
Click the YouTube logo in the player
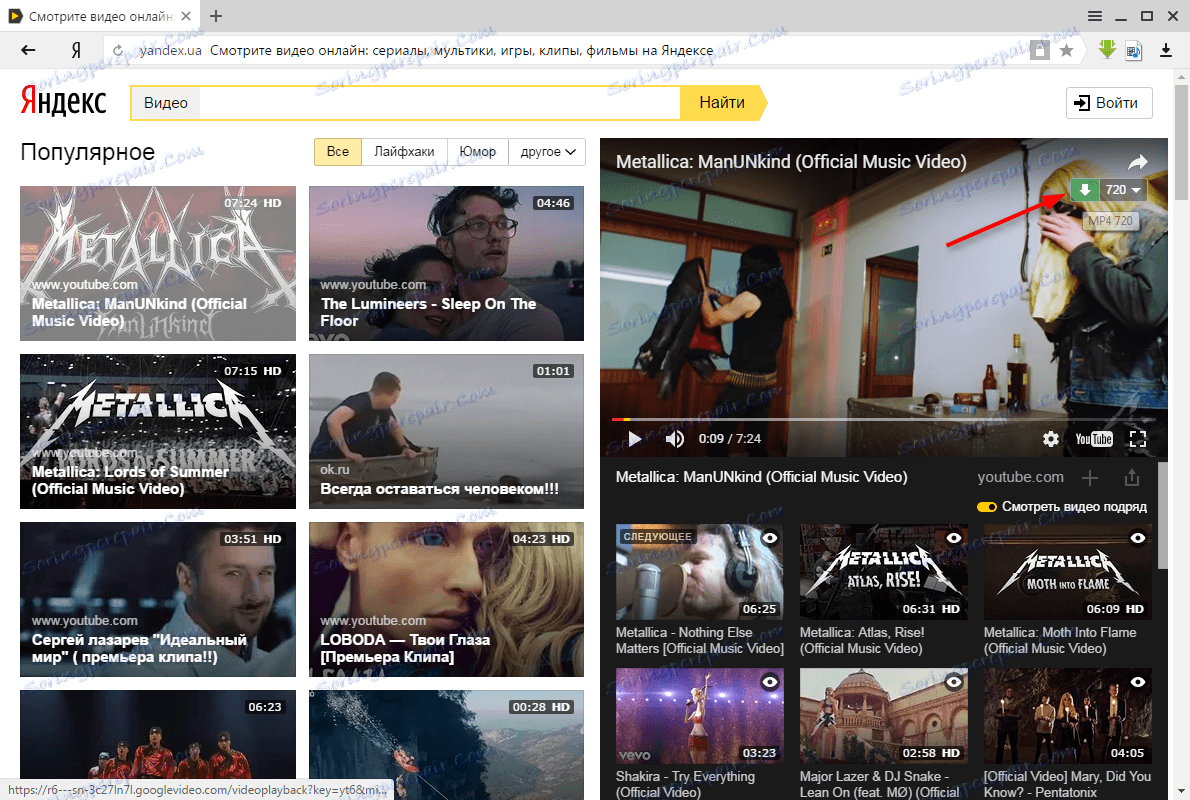[1094, 439]
